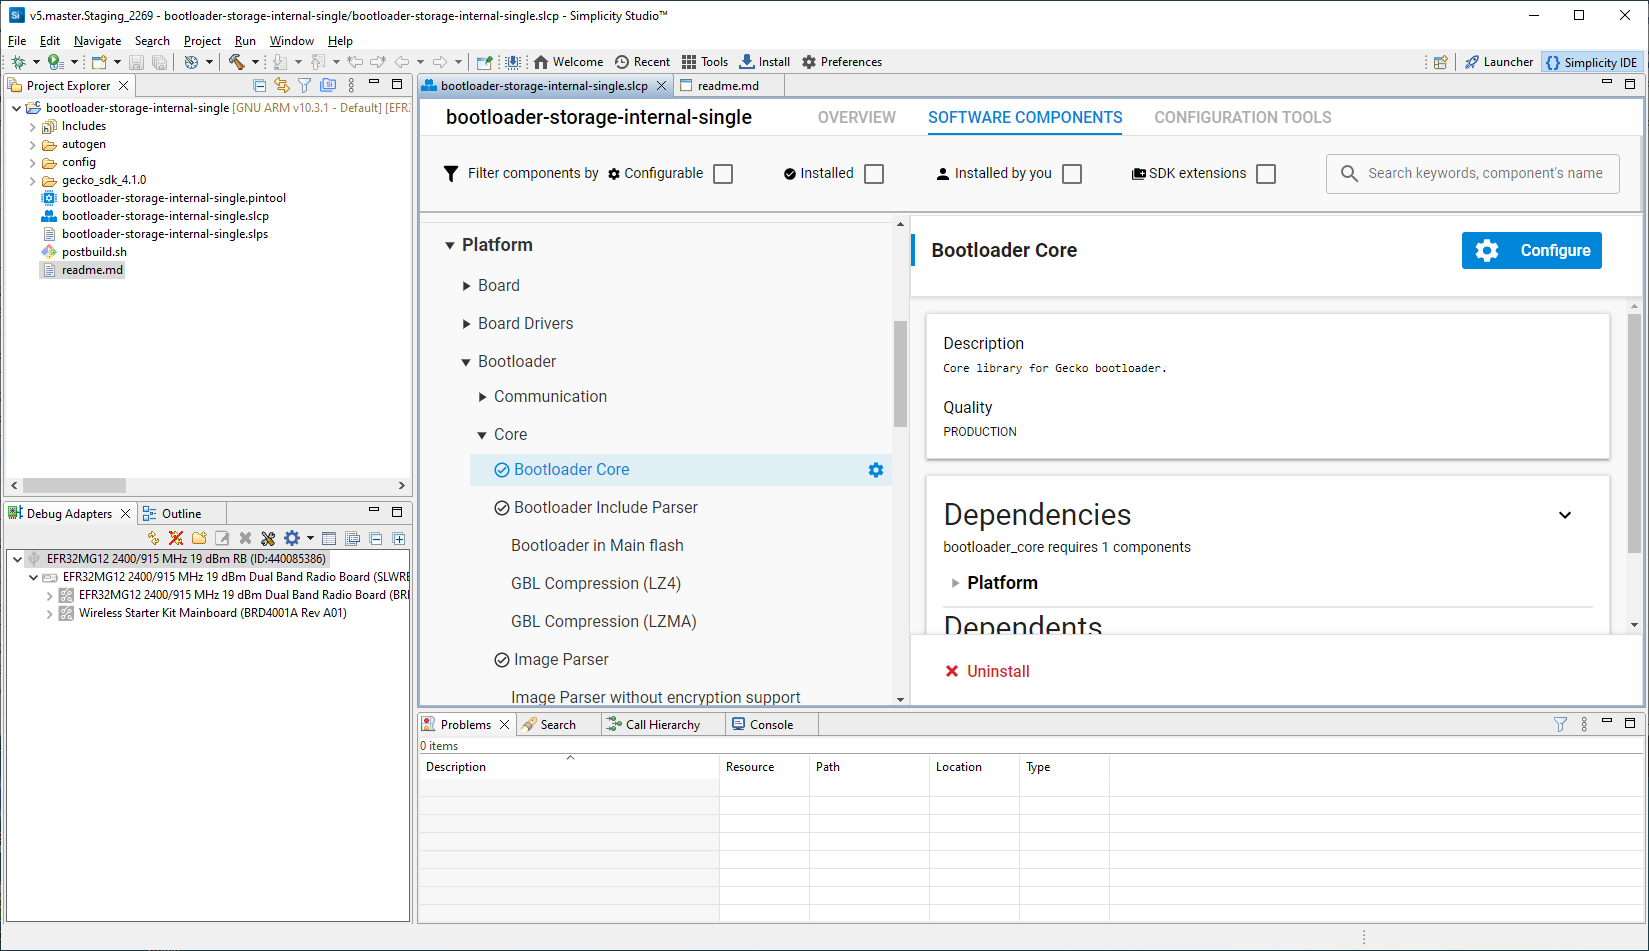Image resolution: width=1649 pixels, height=951 pixels.
Task: Open the Preferences gear in the toolbar
Action: click(810, 61)
